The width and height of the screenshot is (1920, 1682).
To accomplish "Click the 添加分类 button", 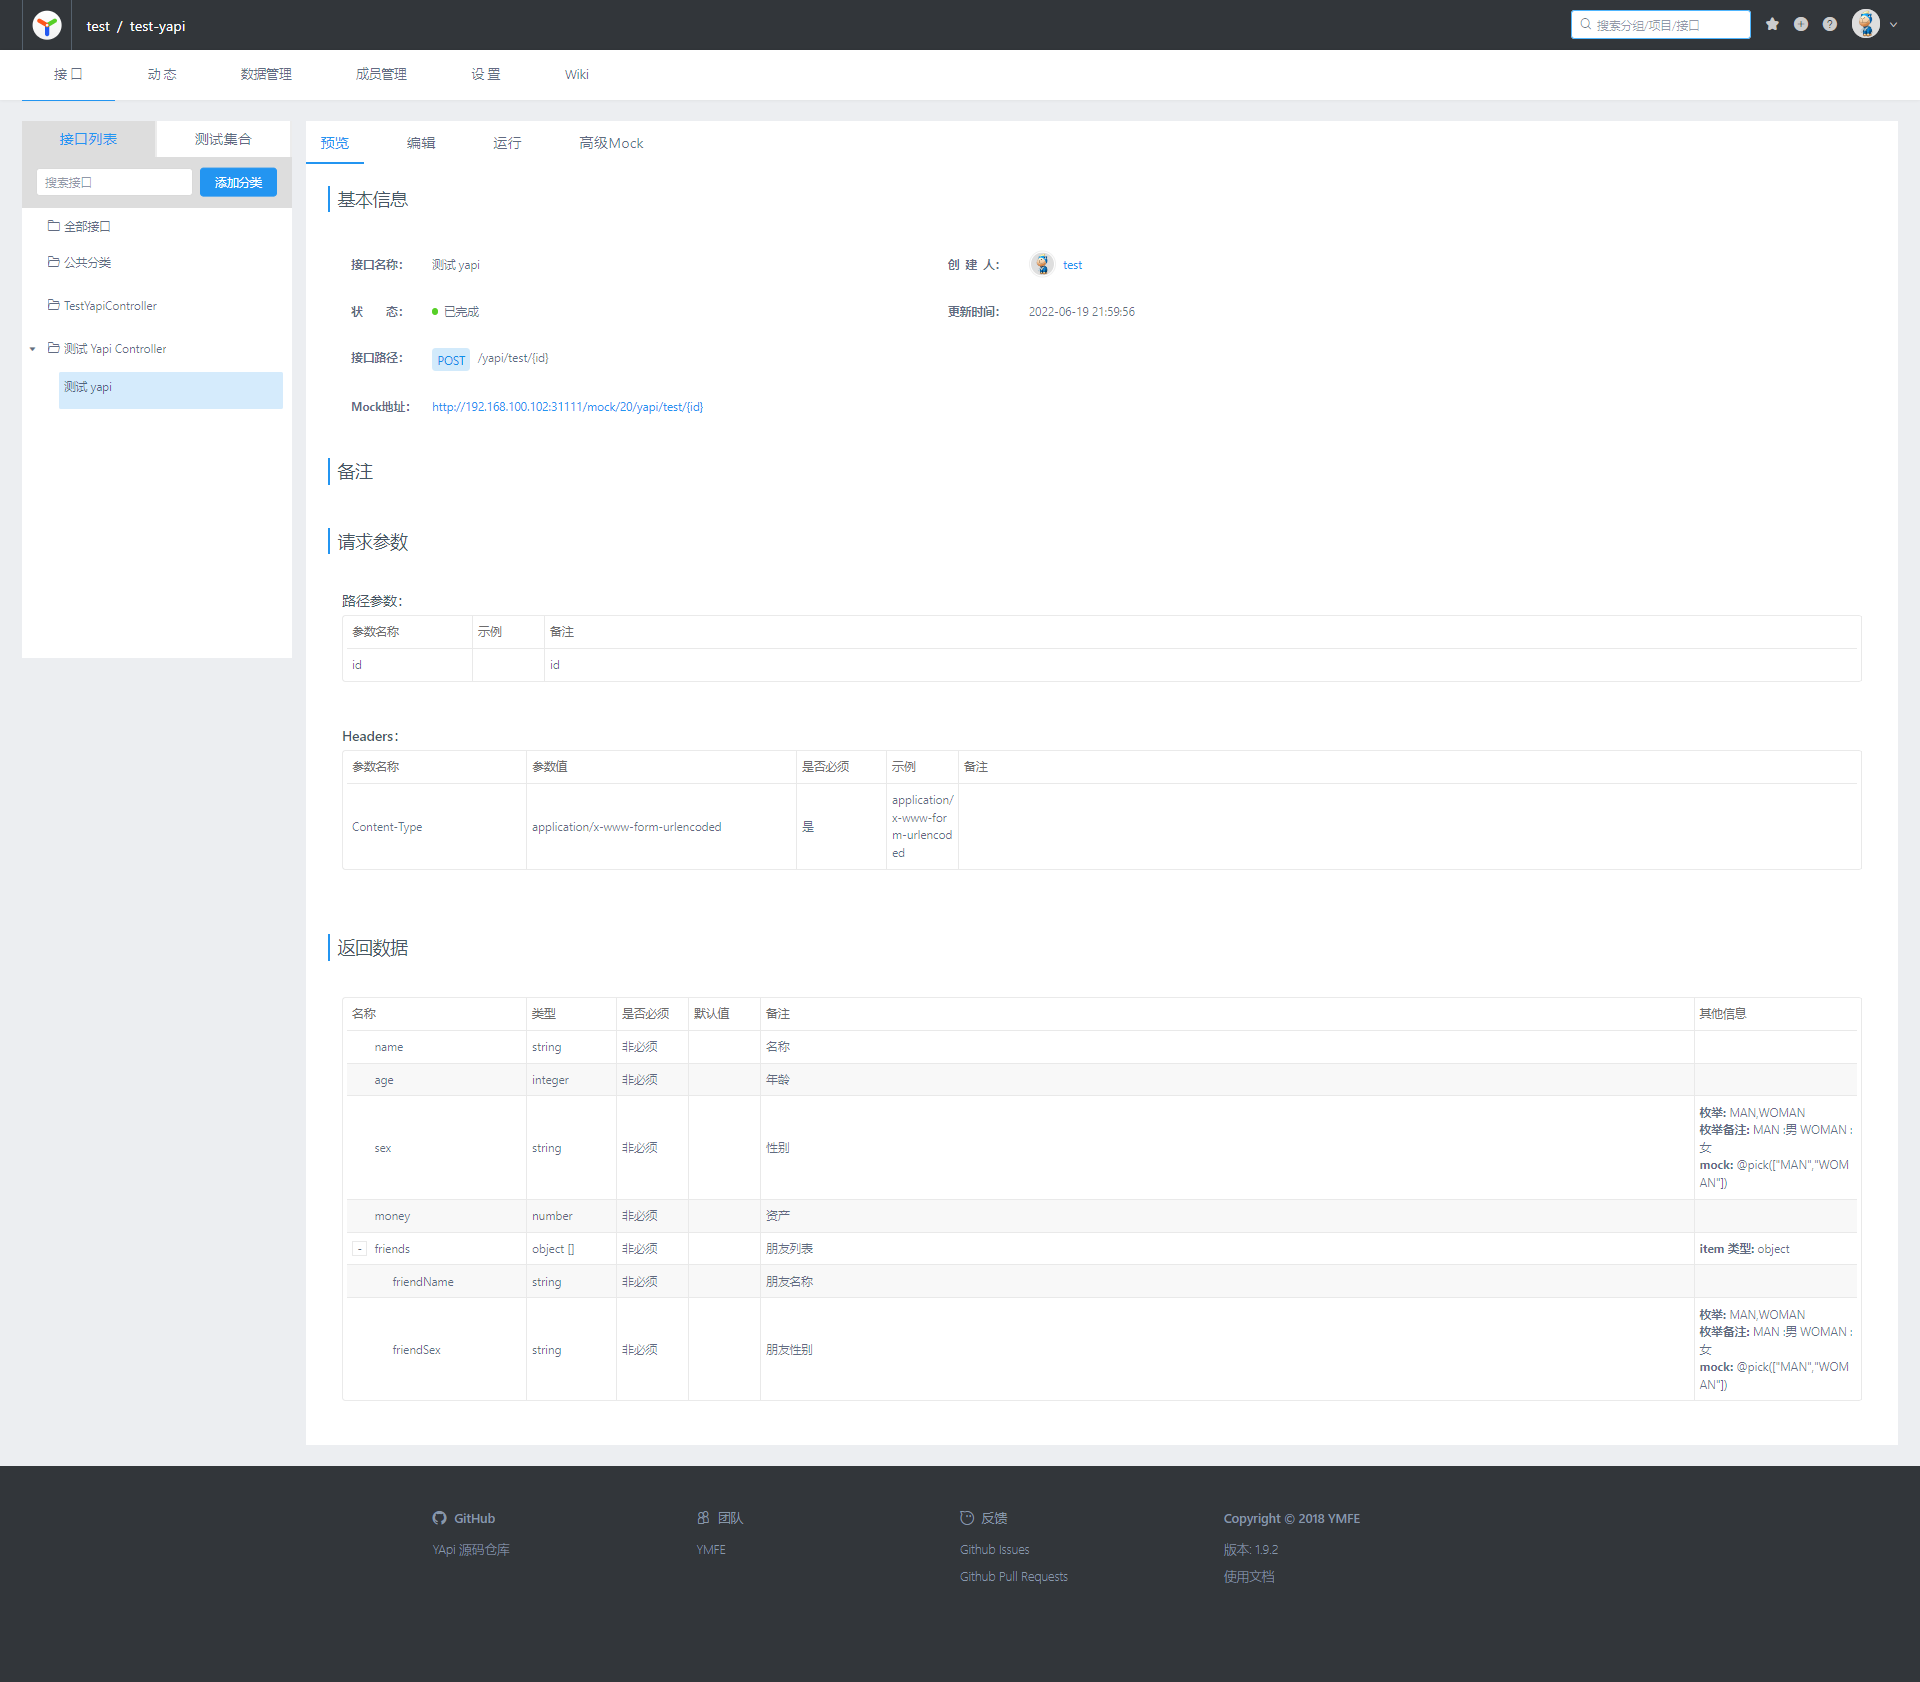I will point(238,182).
